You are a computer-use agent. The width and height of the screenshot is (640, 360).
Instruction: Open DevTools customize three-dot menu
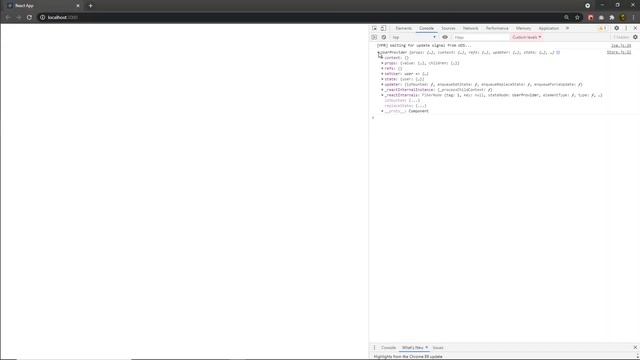[x=626, y=28]
